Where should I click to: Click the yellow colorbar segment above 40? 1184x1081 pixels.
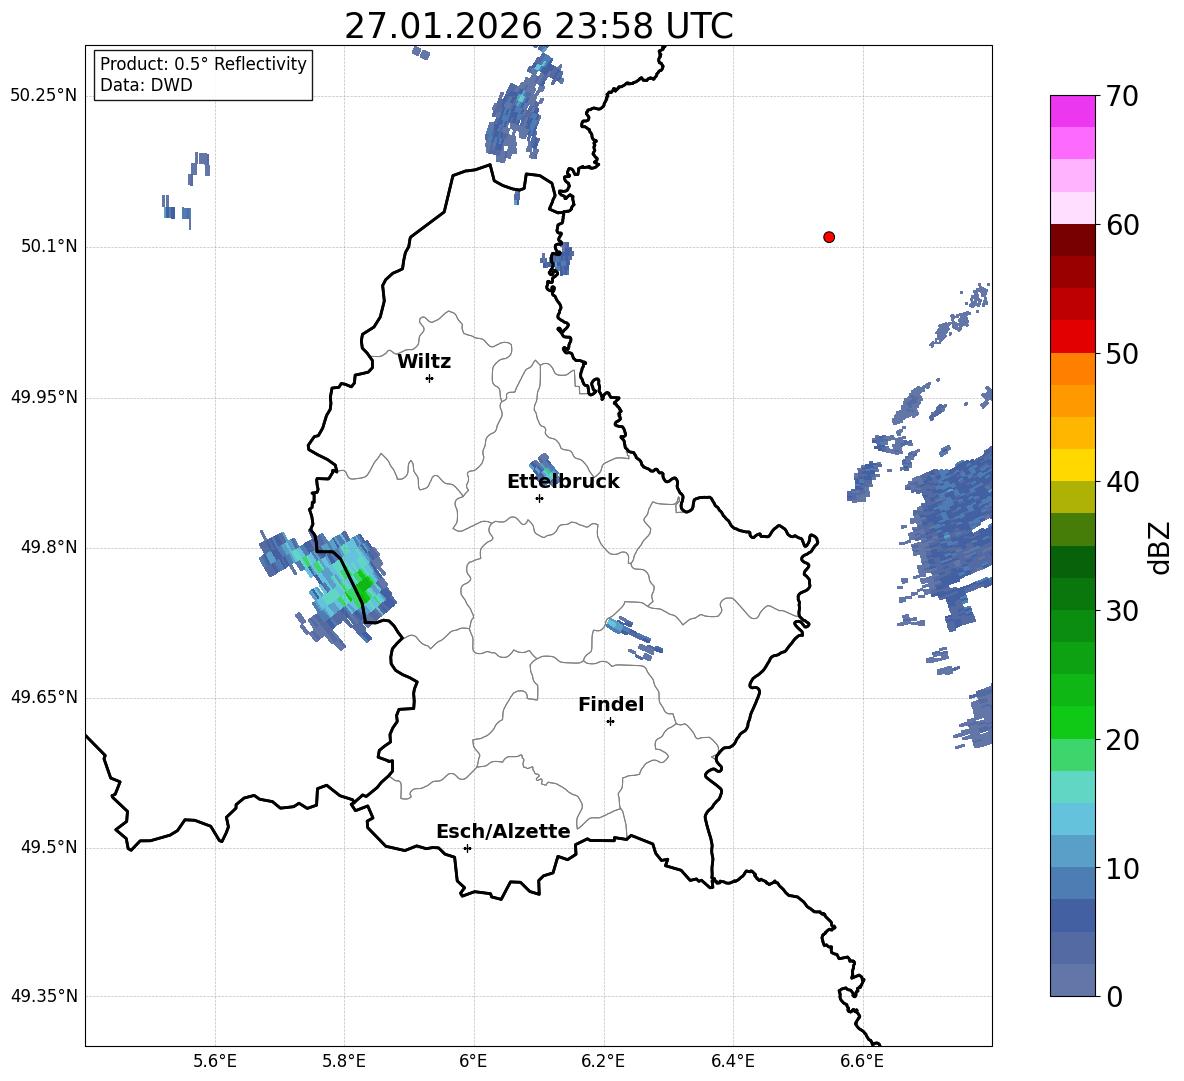[1072, 465]
